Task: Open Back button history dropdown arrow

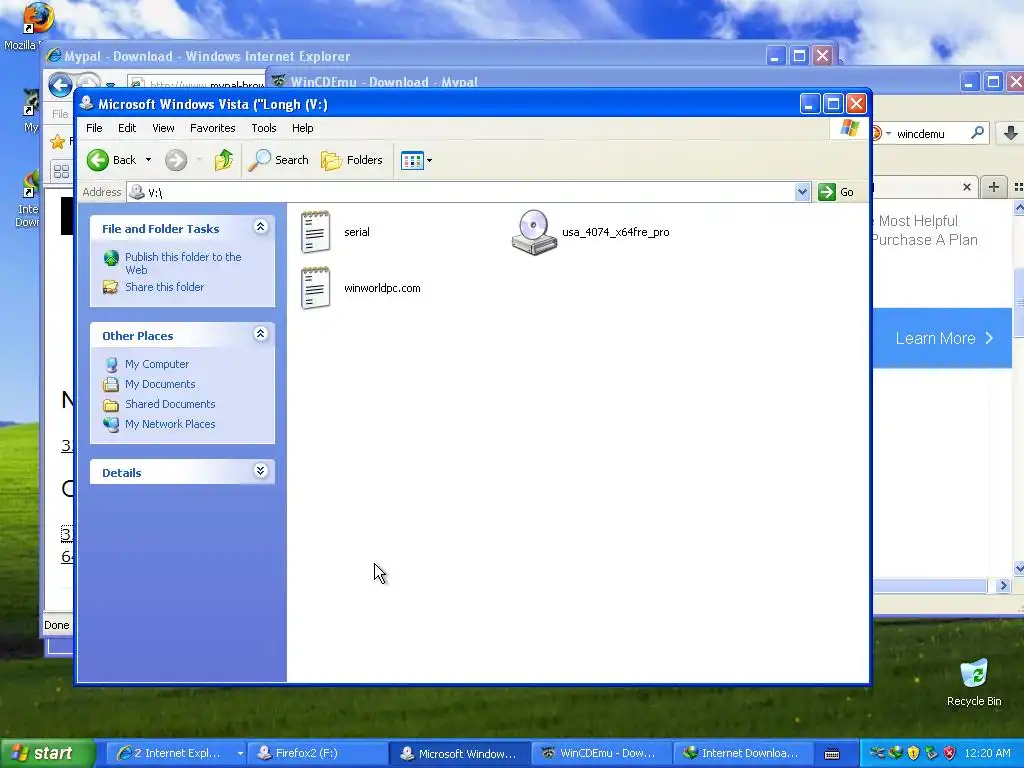Action: pyautogui.click(x=148, y=160)
